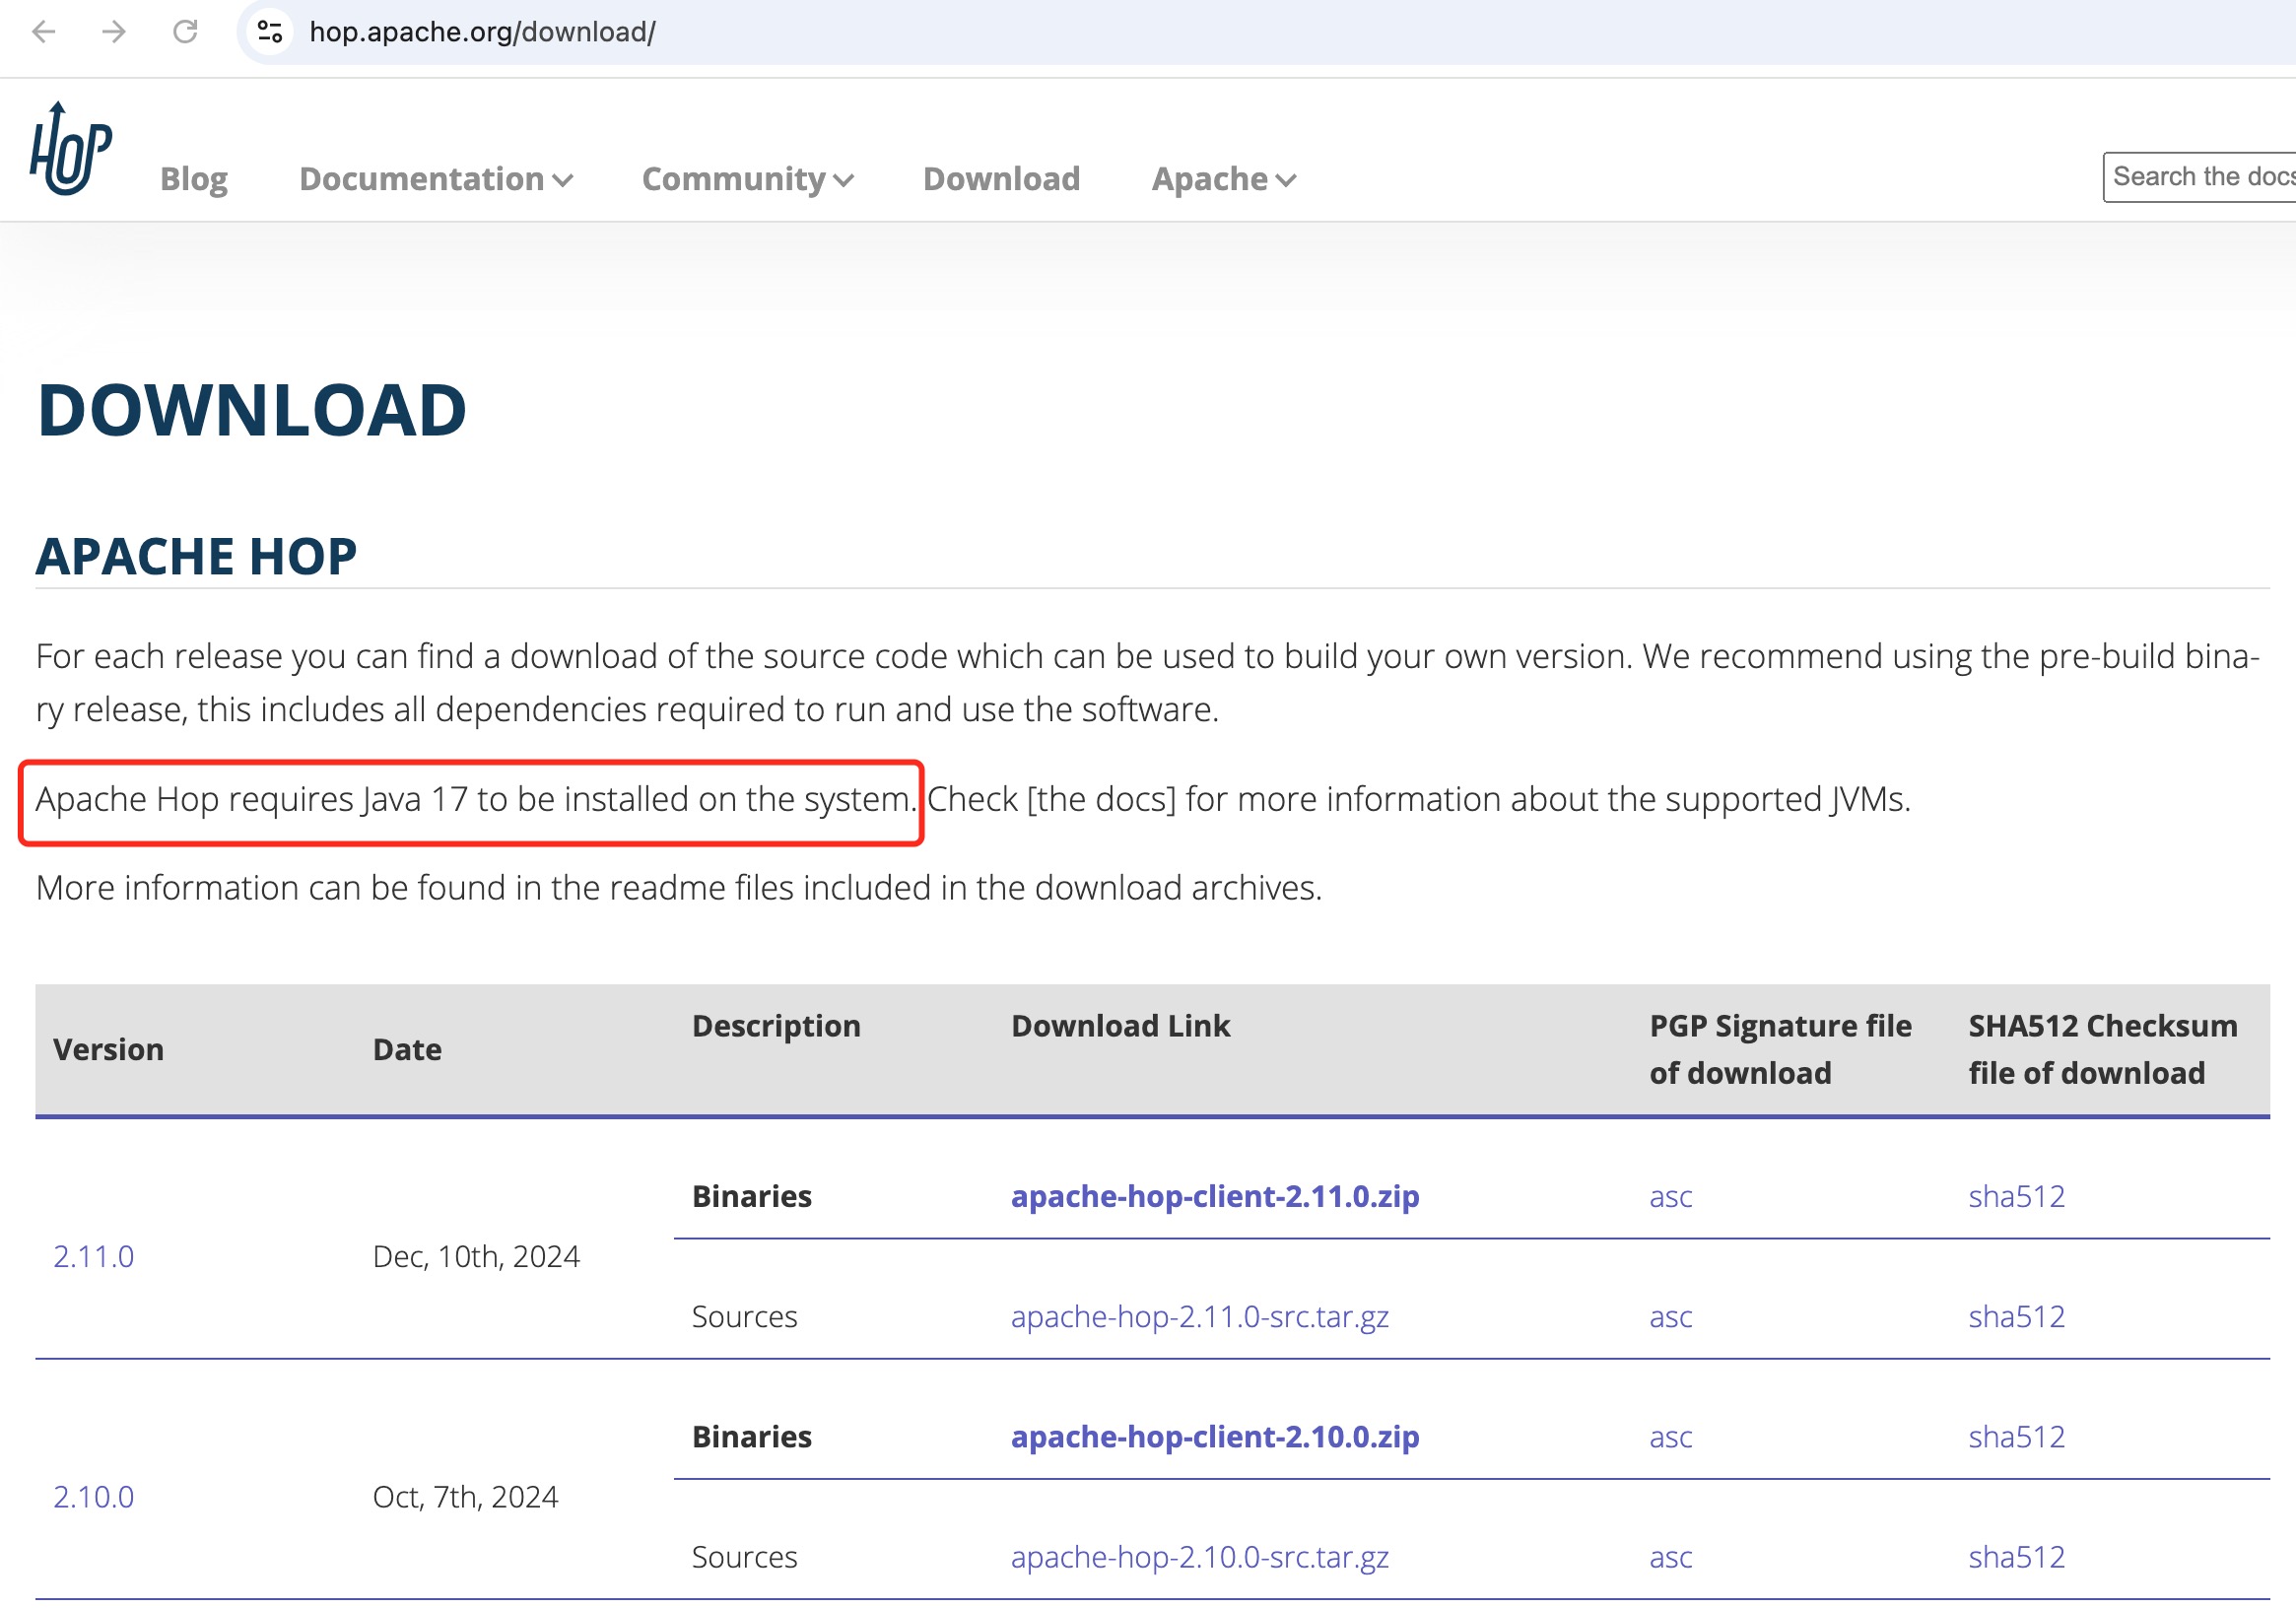Download apache-hop-client-2.11.0.zip binaries
Screen dimensions: 2296x1608
tap(1214, 1196)
